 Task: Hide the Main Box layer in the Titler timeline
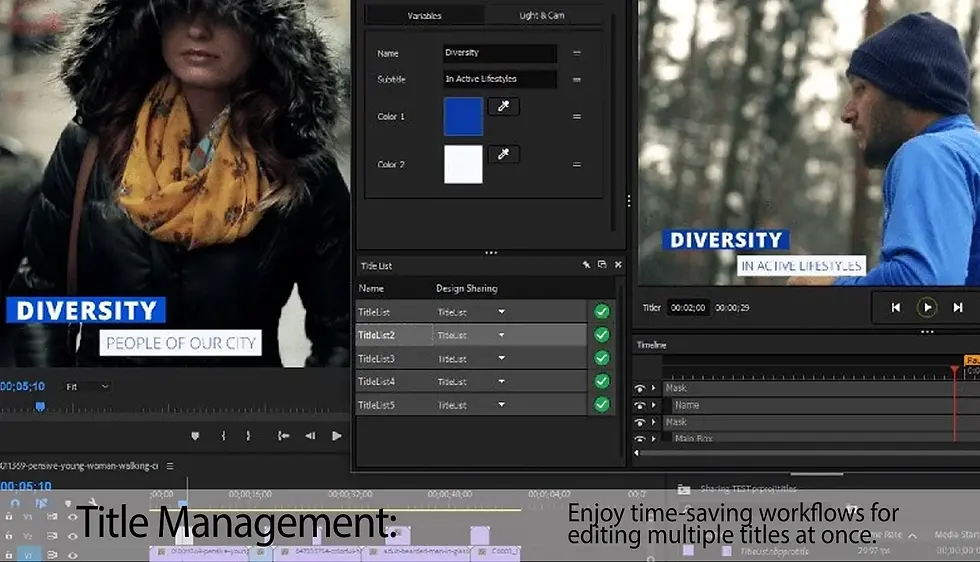click(639, 438)
